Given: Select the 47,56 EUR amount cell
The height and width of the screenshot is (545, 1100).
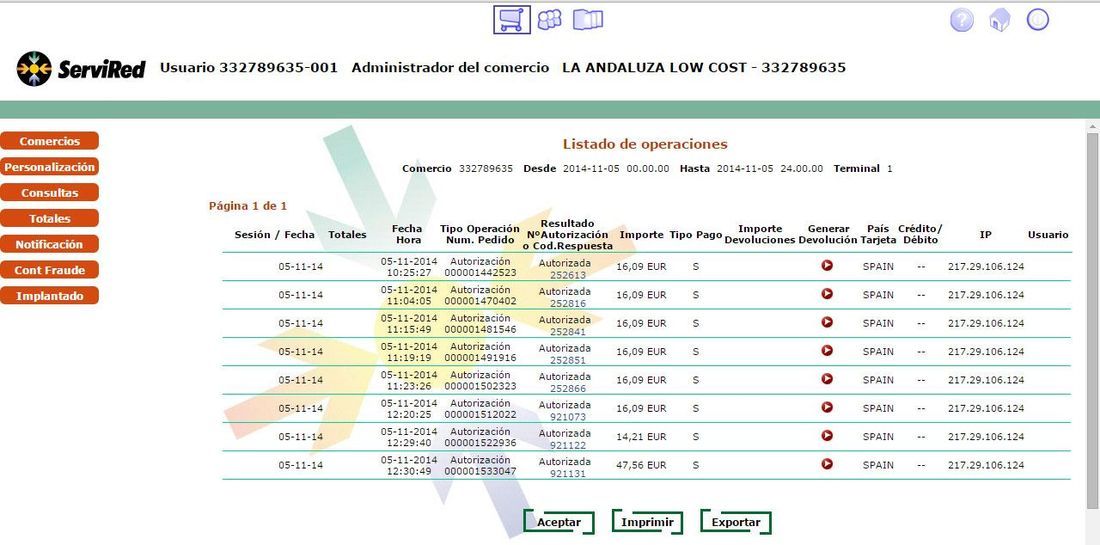Looking at the screenshot, I should coord(641,464).
